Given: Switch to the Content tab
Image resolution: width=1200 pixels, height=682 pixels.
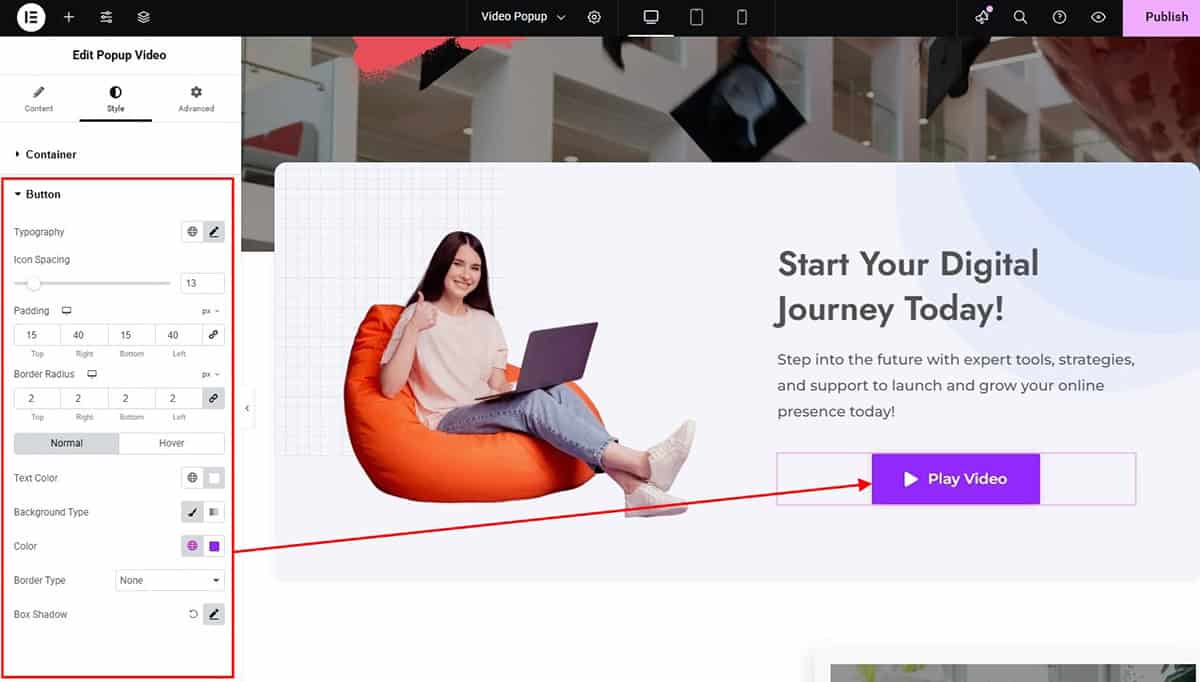Looking at the screenshot, I should [x=39, y=99].
